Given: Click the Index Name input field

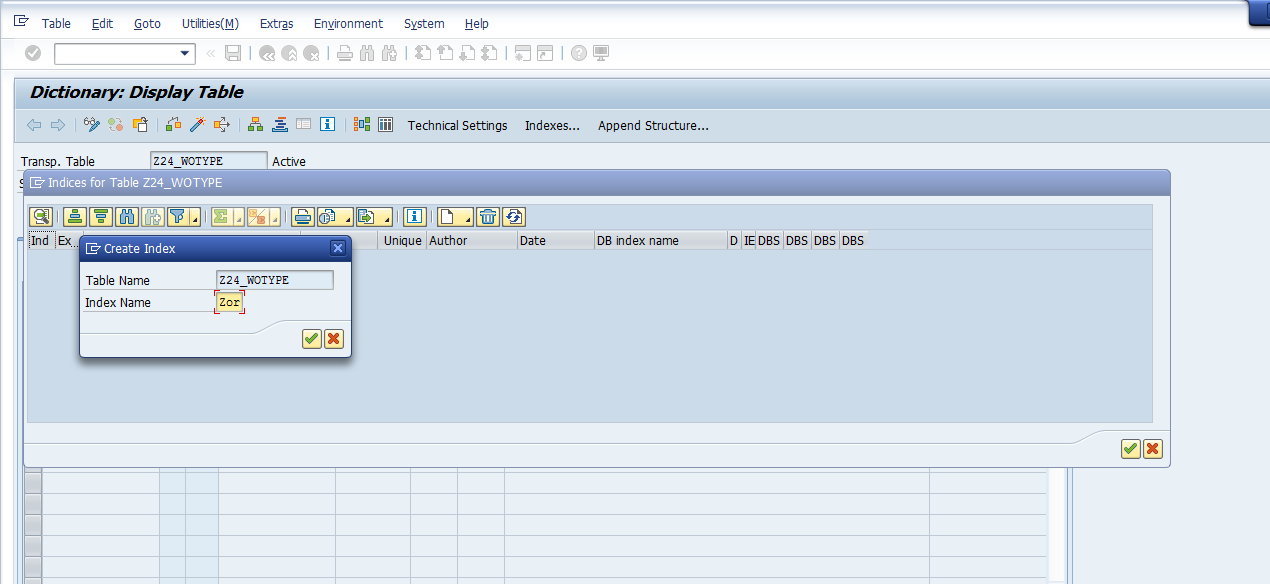Looking at the screenshot, I should pos(230,302).
